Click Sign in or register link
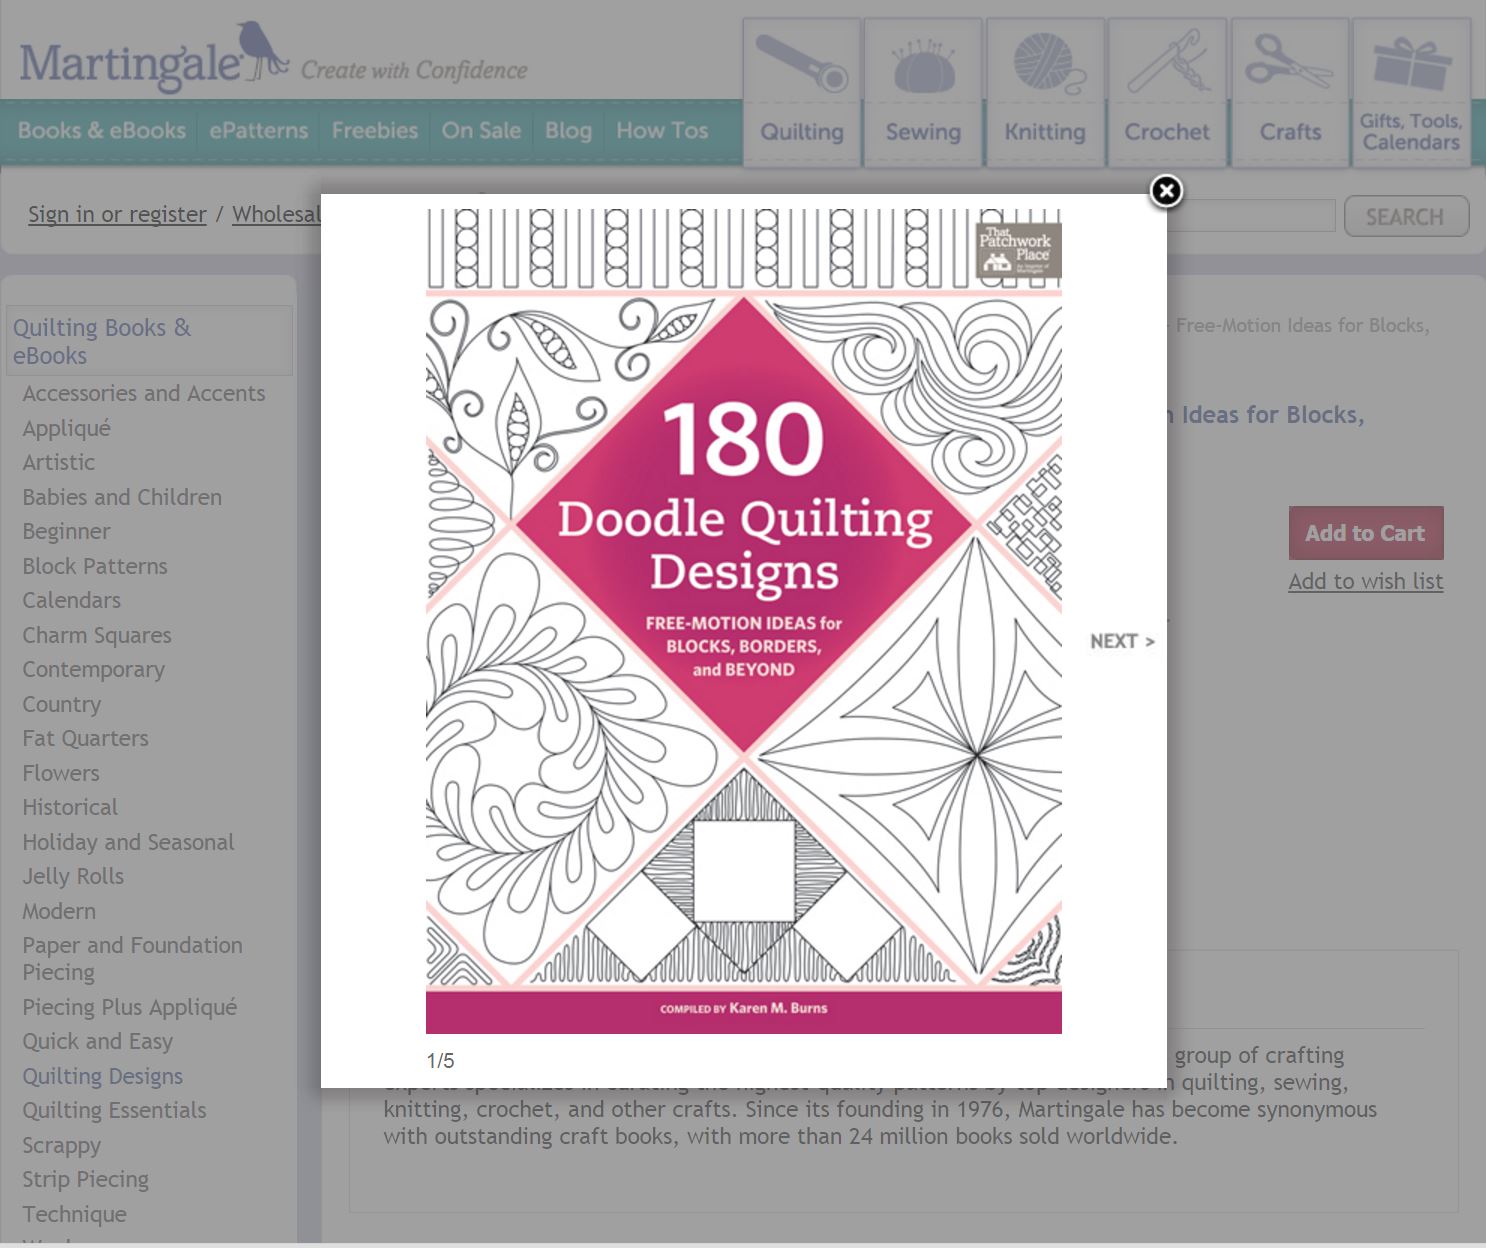Viewport: 1486px width, 1248px height. pyautogui.click(x=117, y=214)
